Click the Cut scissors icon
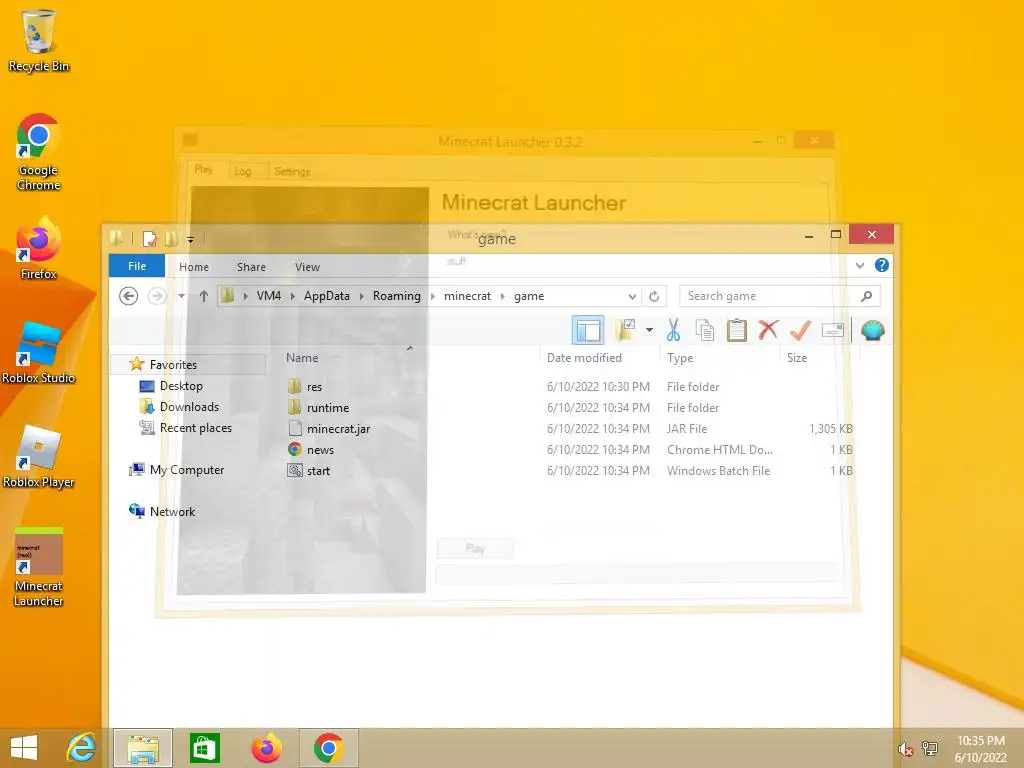 tap(673, 330)
